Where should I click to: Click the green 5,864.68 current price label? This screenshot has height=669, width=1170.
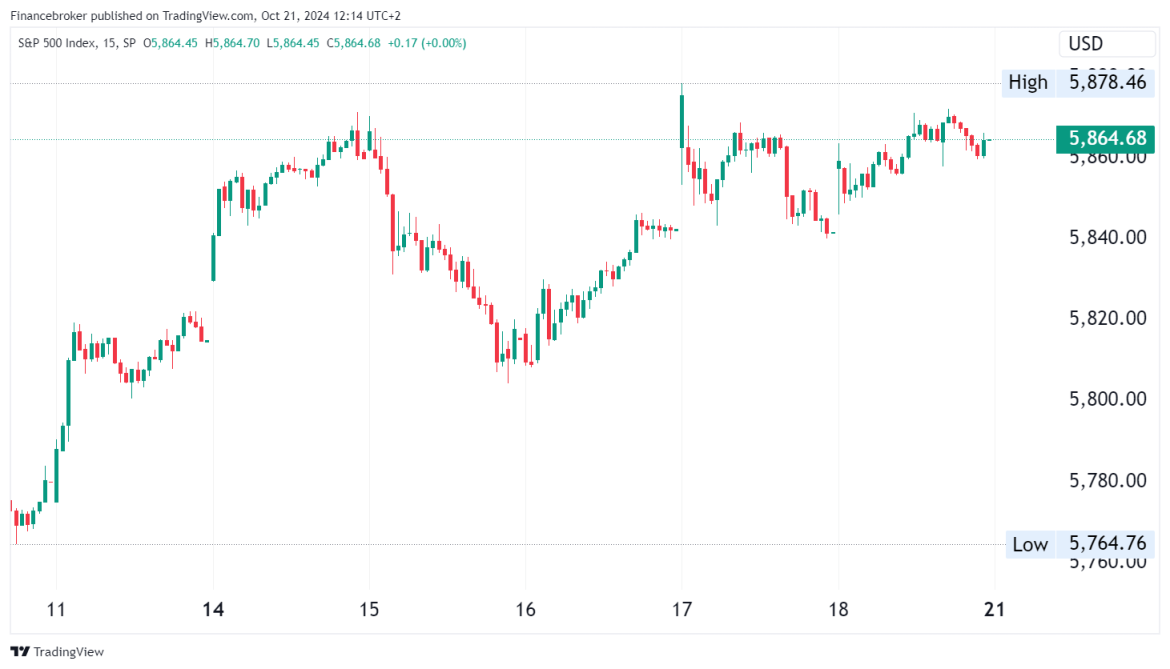tap(1107, 139)
